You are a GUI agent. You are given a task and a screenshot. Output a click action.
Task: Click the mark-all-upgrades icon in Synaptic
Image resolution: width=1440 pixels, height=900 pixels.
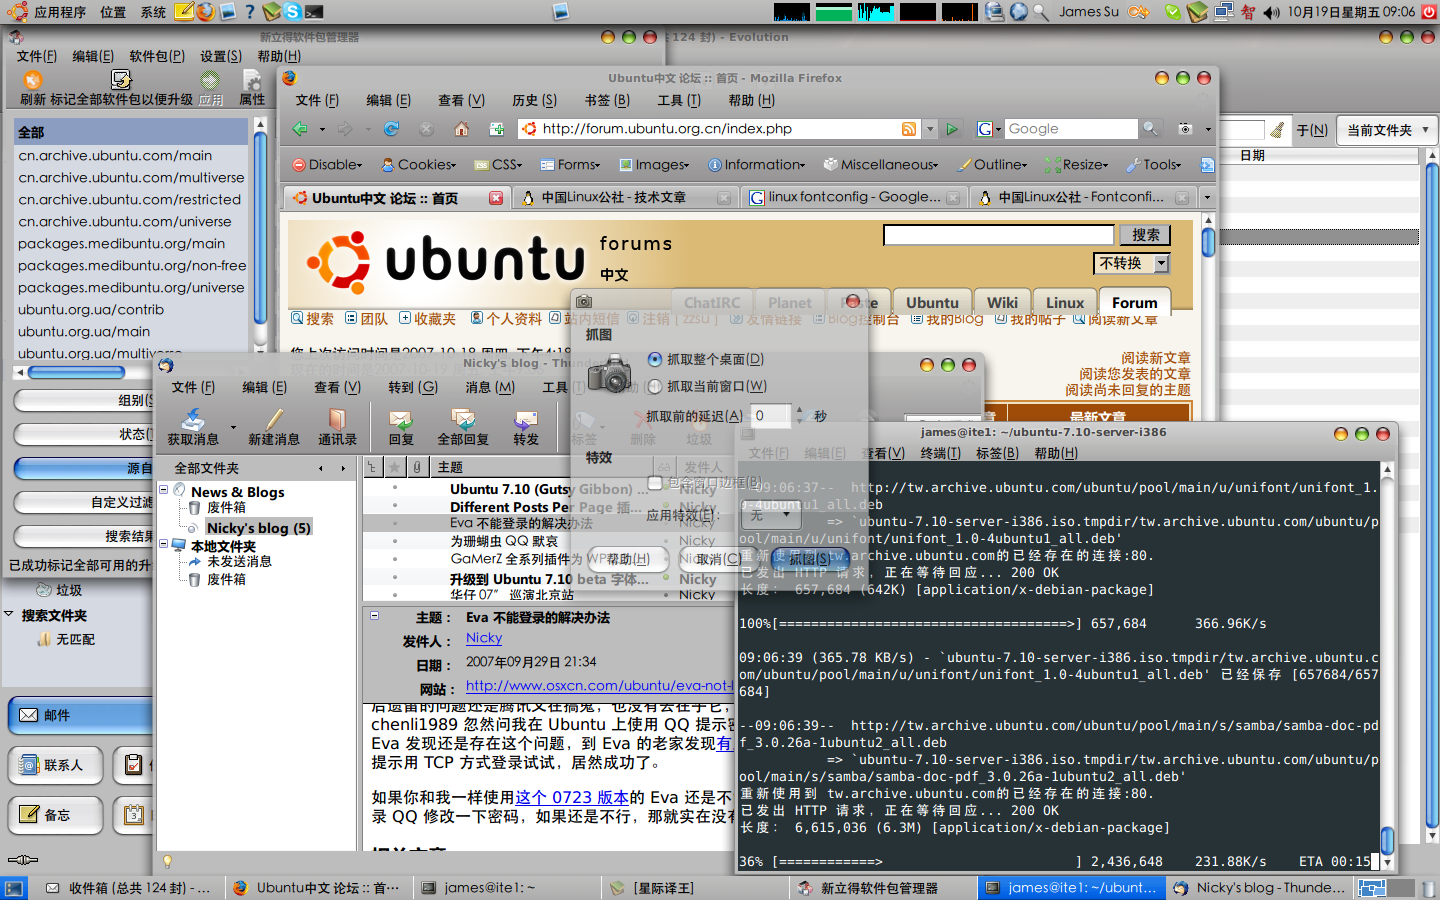121,80
